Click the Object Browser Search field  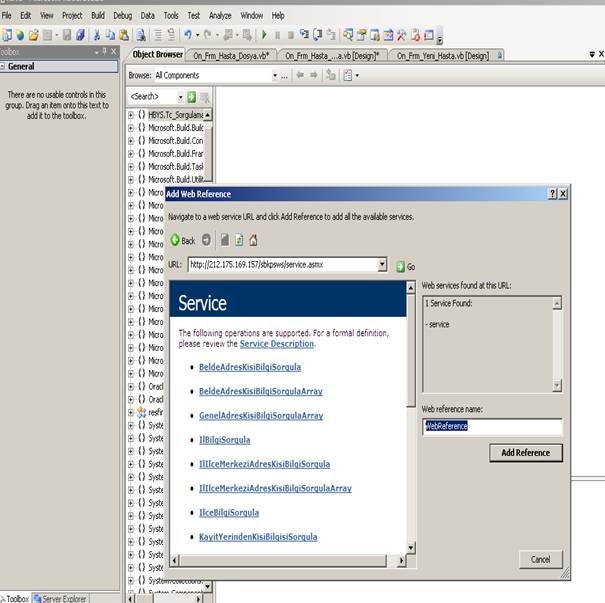(x=153, y=97)
